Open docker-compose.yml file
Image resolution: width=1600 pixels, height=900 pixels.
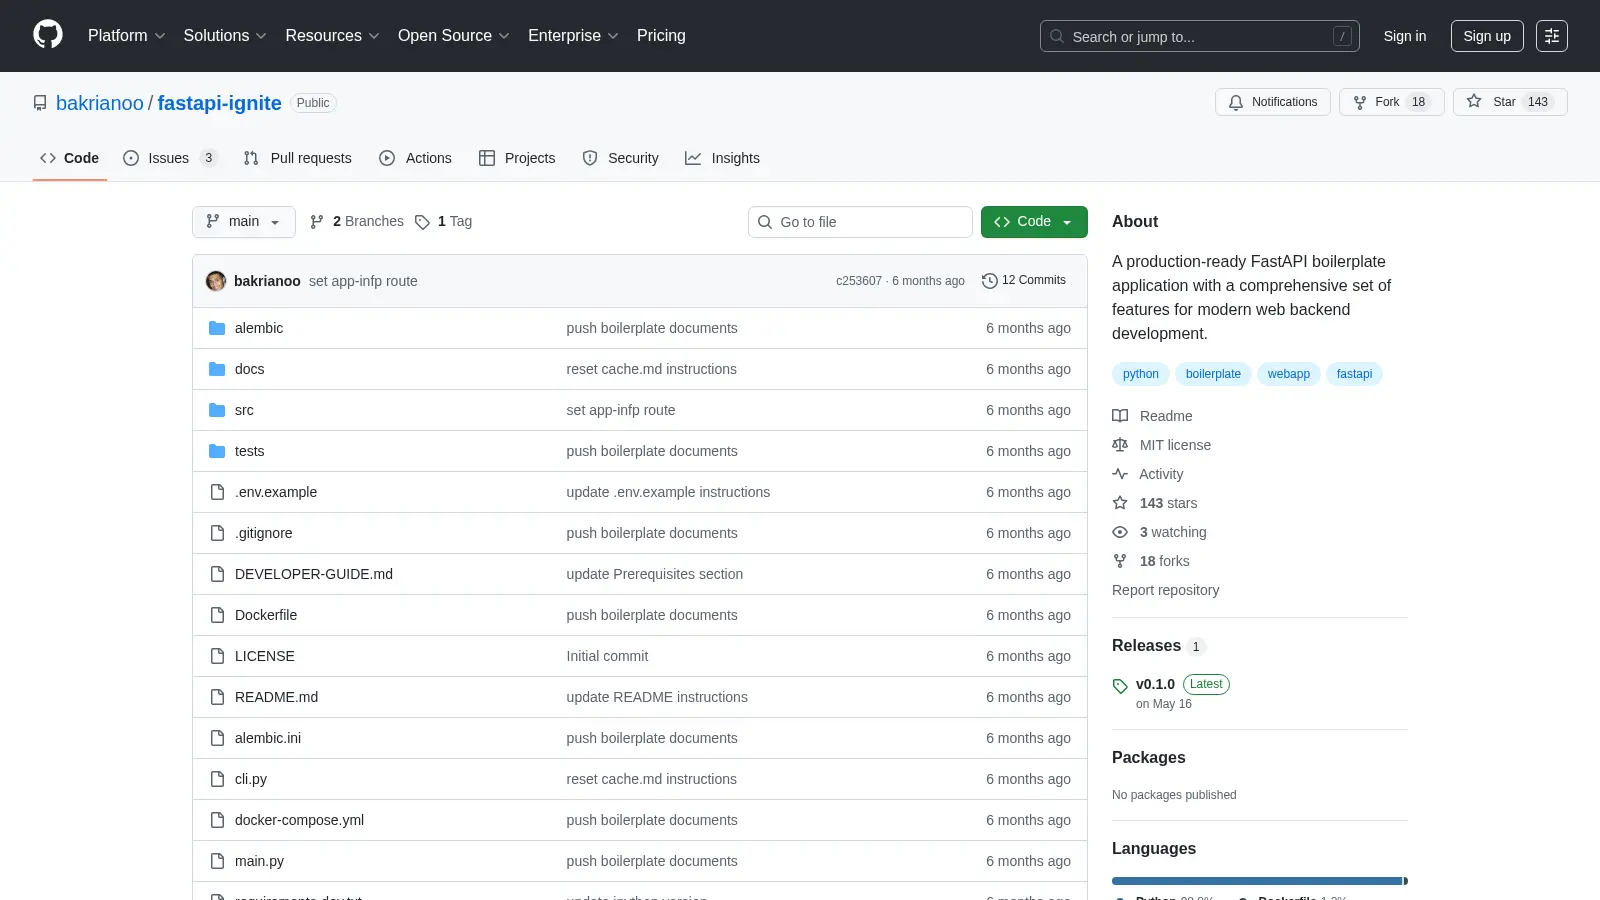[x=299, y=820]
